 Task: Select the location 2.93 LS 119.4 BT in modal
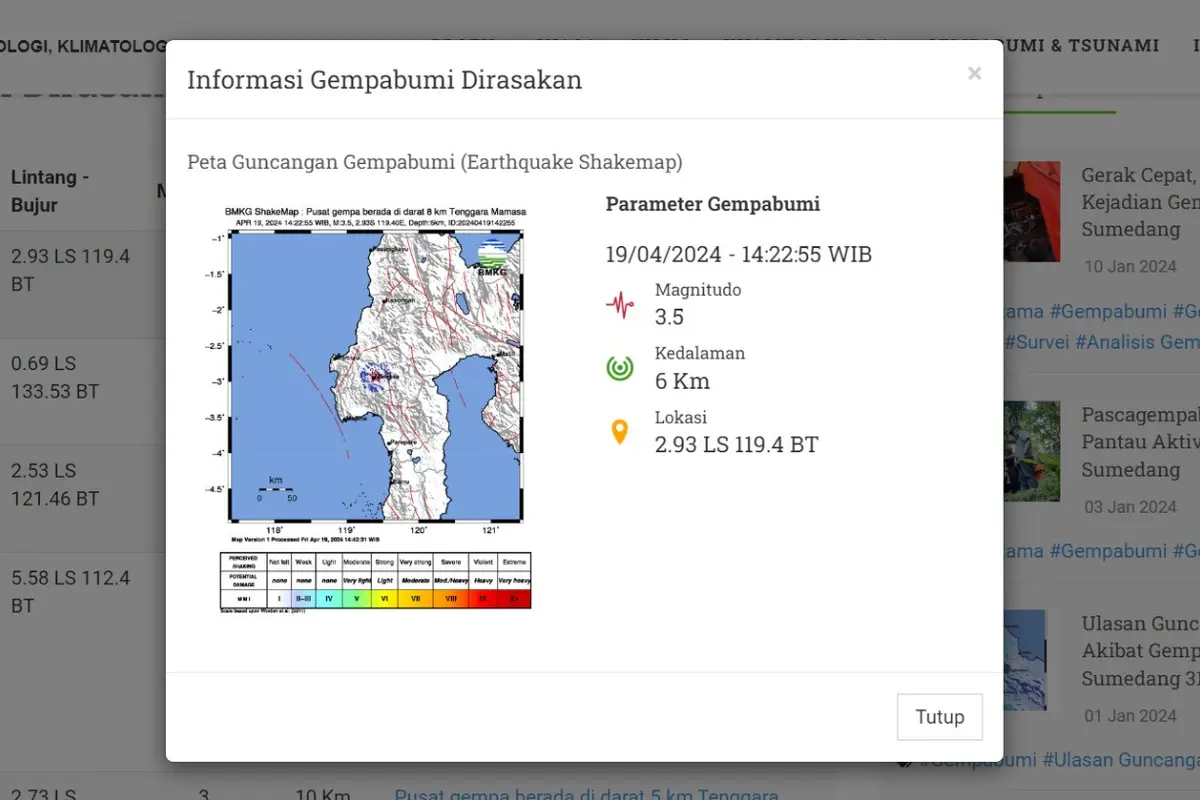click(x=737, y=445)
